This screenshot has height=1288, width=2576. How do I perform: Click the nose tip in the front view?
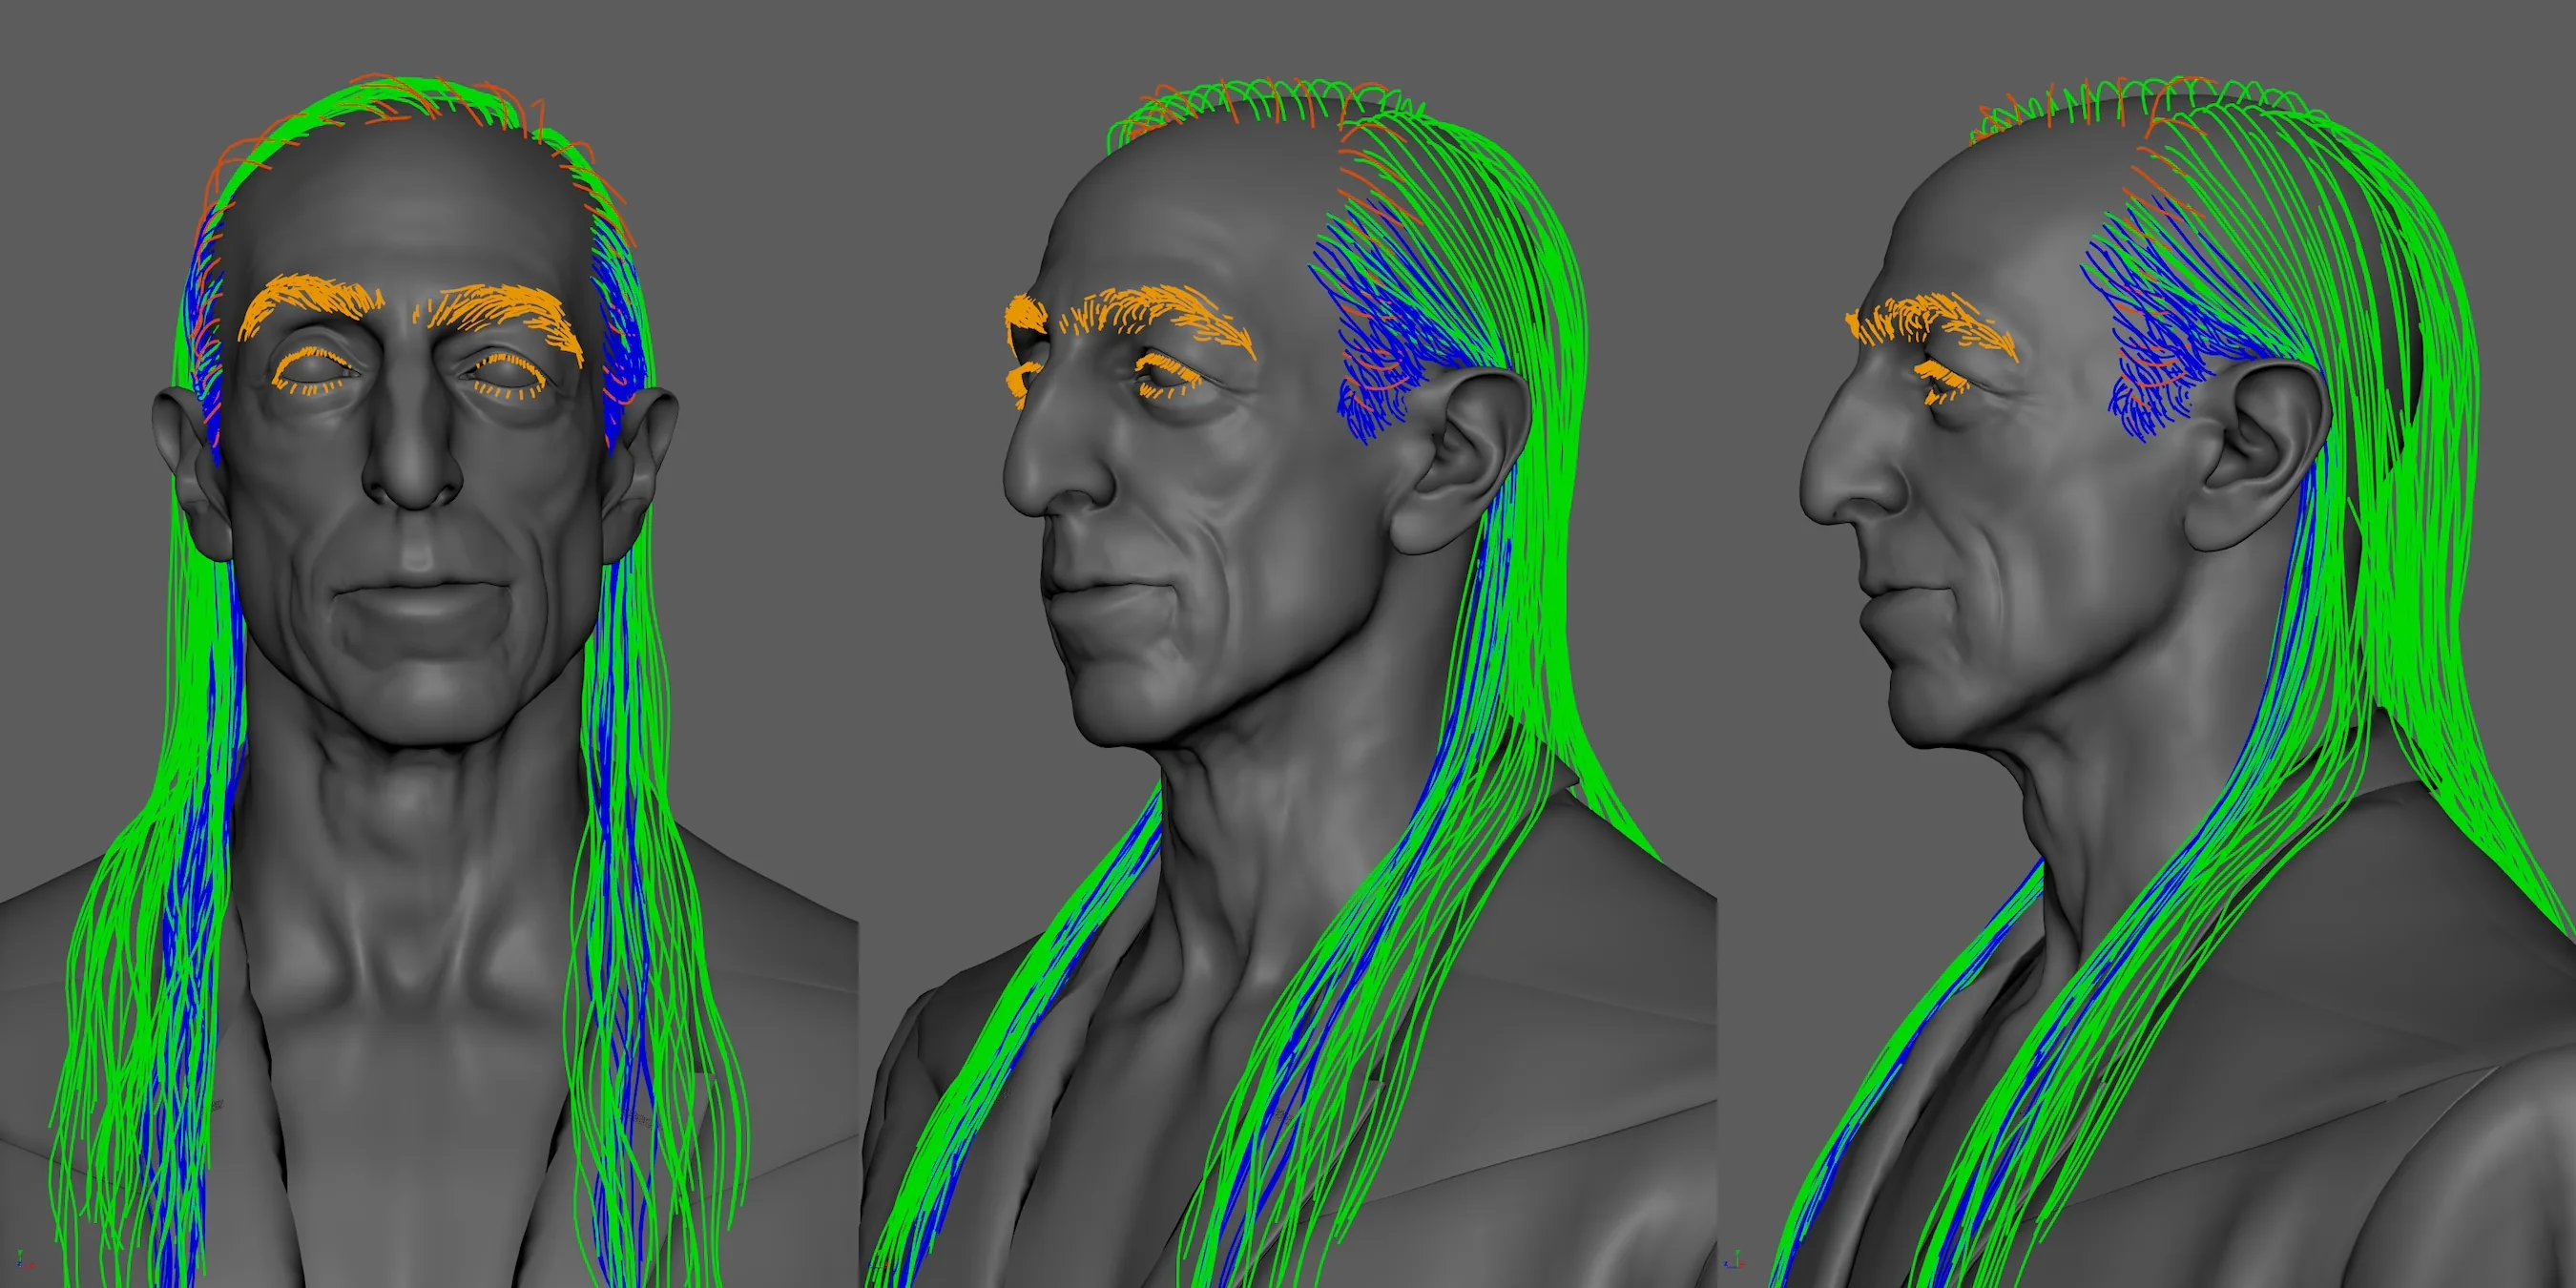coord(413,480)
